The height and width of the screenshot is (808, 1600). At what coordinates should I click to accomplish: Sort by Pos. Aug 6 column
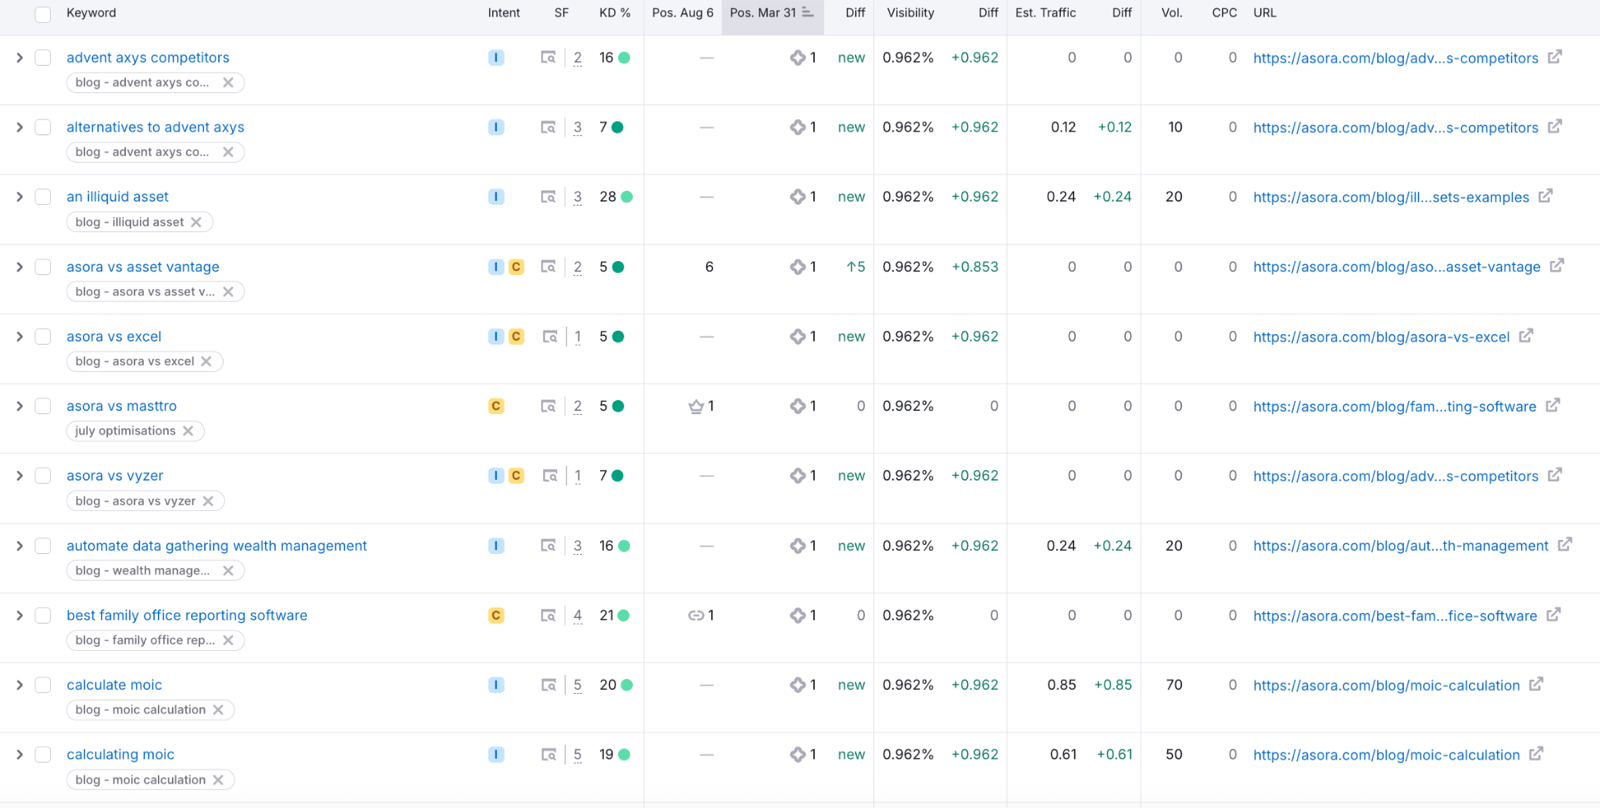tap(683, 13)
